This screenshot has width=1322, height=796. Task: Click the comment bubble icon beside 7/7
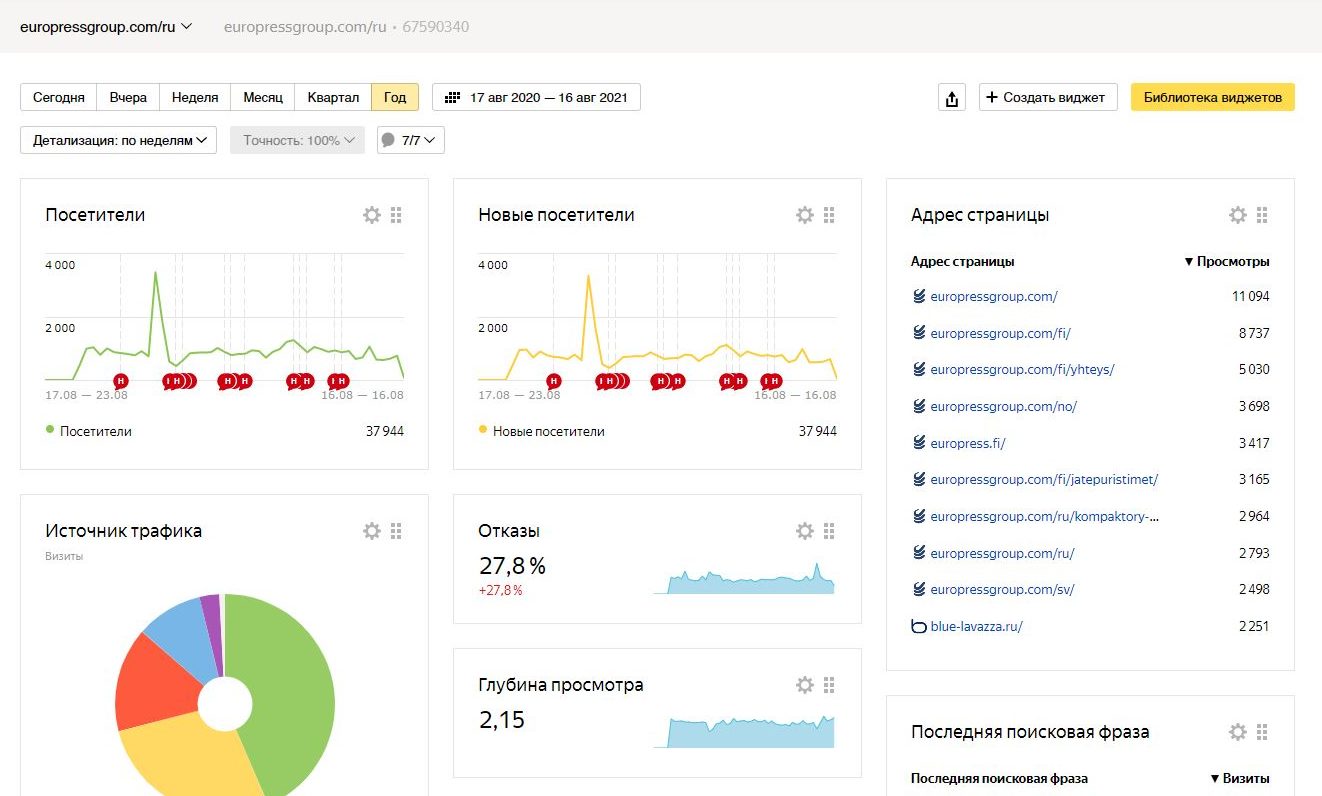pyautogui.click(x=389, y=141)
